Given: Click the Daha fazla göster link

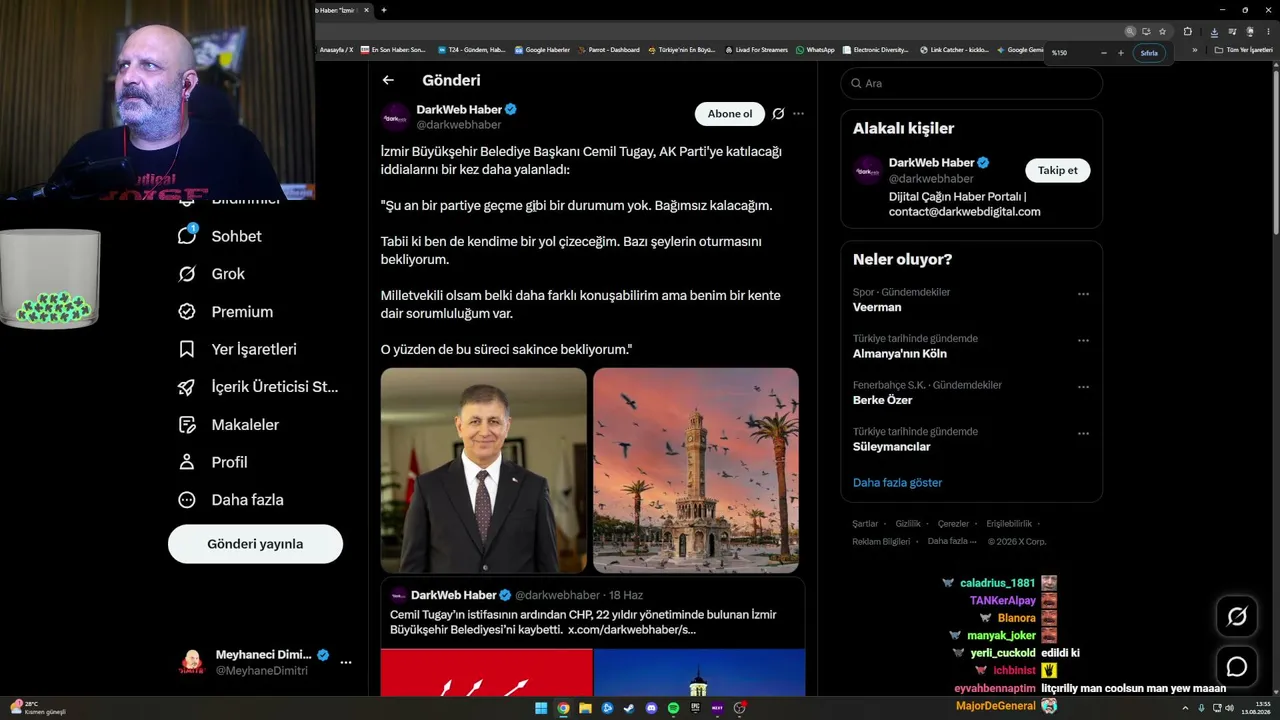Looking at the screenshot, I should [897, 482].
